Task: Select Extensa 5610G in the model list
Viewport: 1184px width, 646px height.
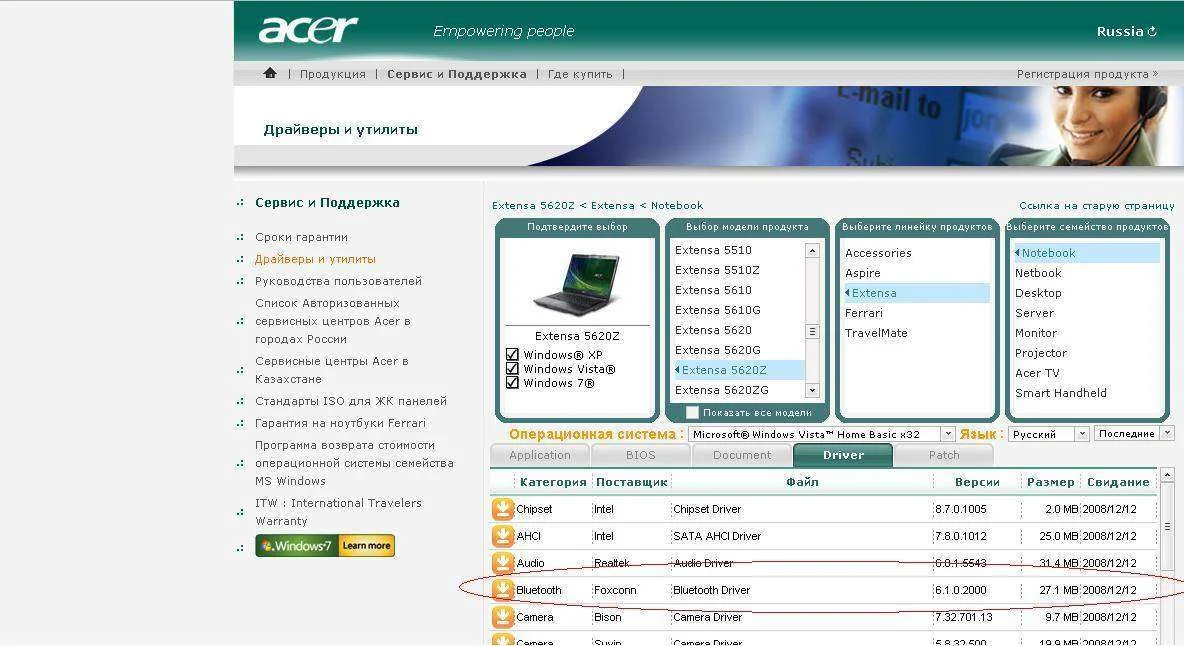Action: pos(717,310)
